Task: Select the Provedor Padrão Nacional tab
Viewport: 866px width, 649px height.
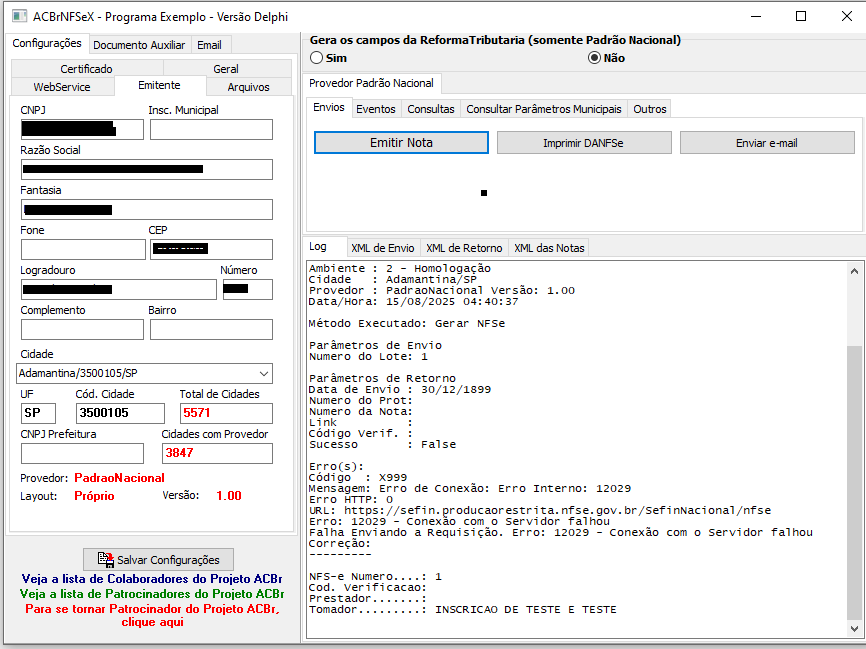Action: point(371,83)
